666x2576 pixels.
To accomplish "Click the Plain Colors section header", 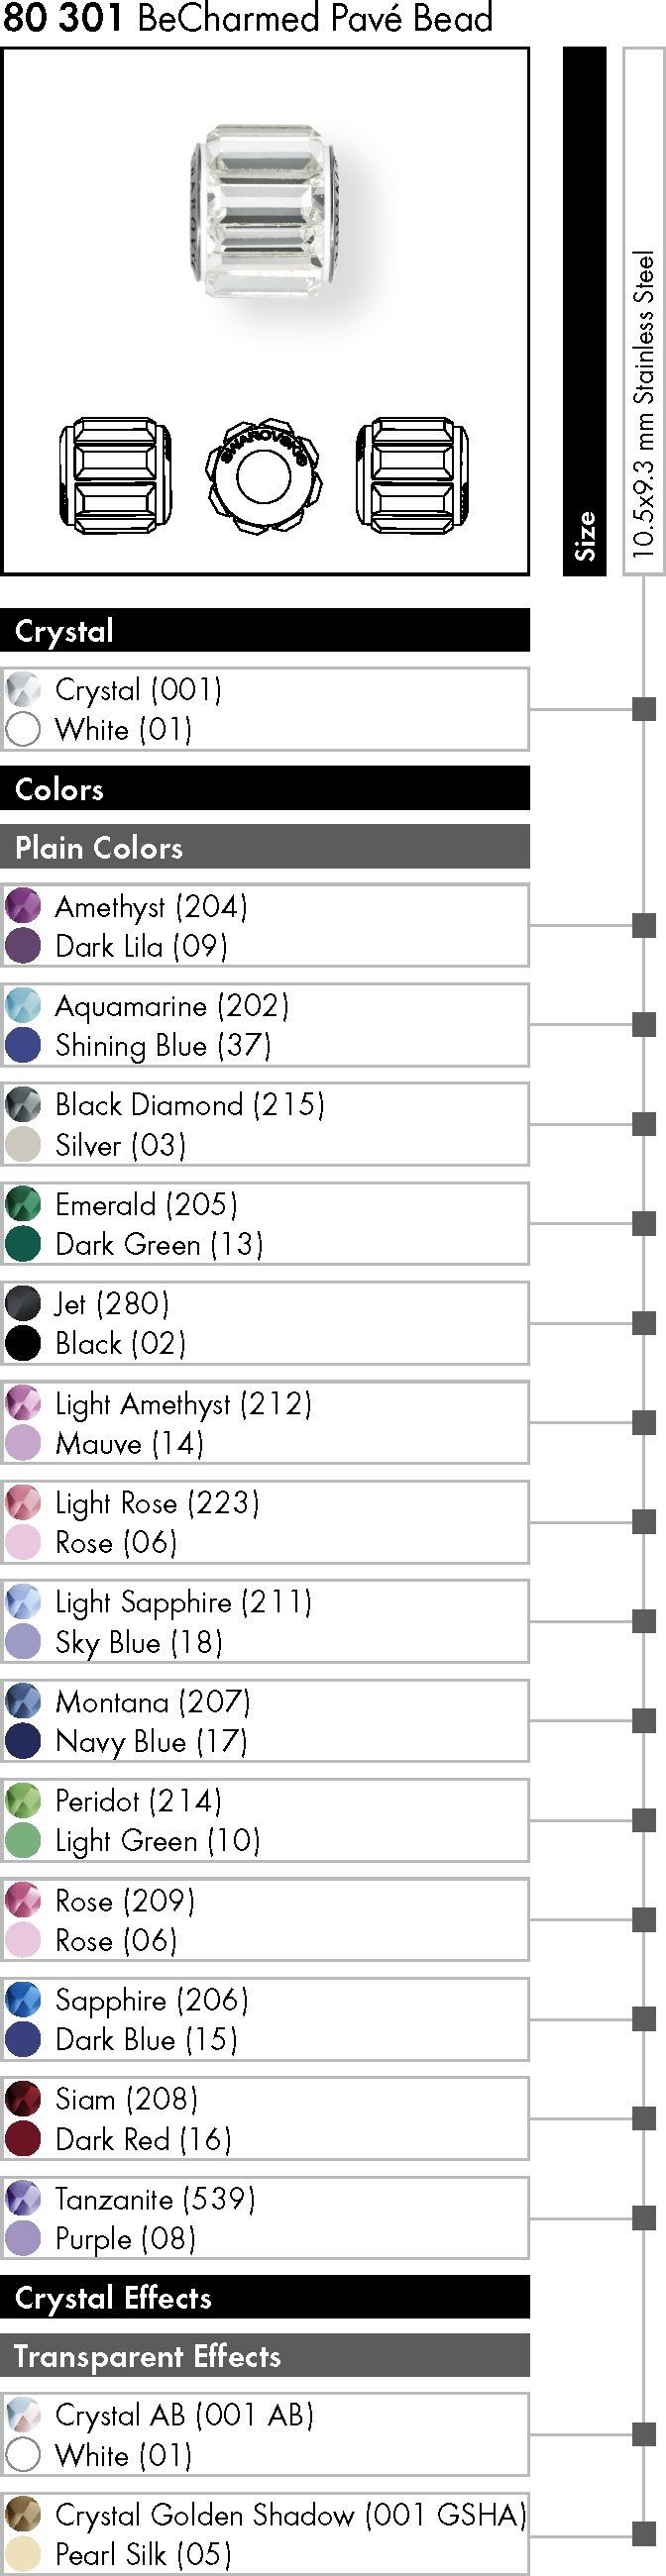I will coord(265,846).
